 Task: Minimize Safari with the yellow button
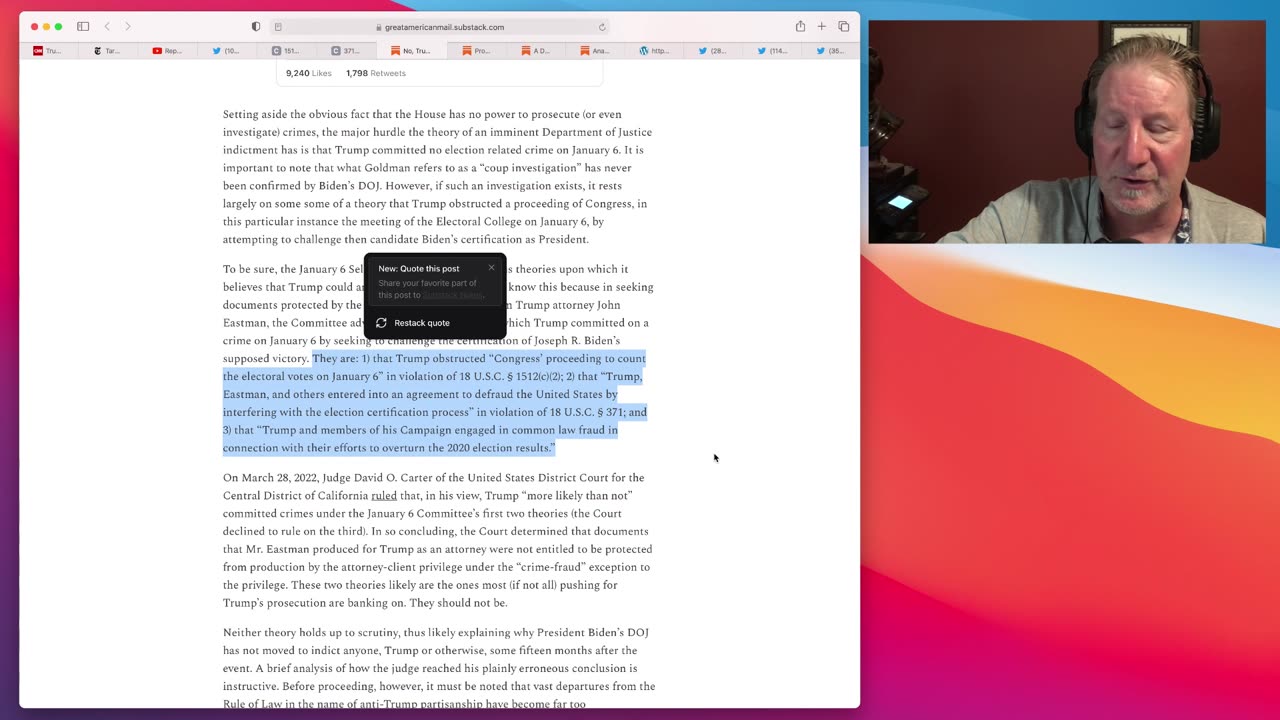click(x=46, y=27)
